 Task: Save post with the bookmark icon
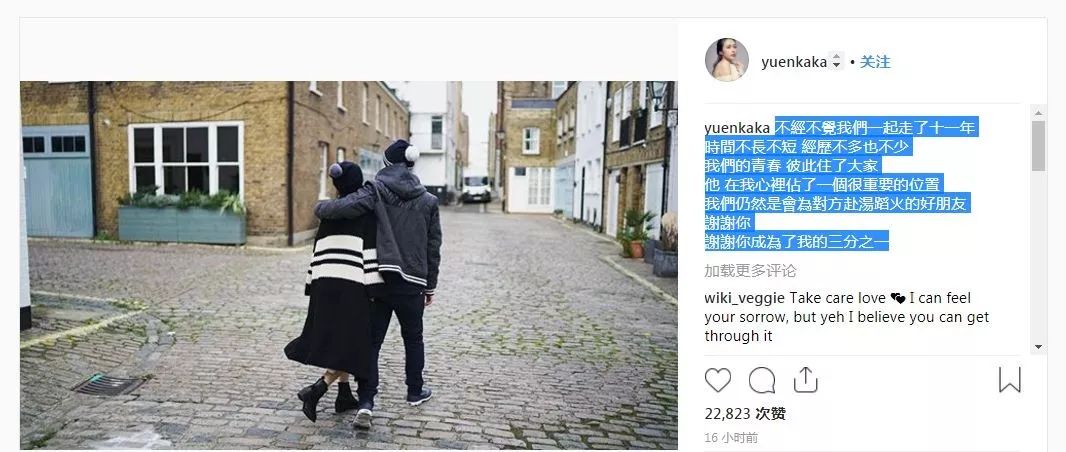[1010, 380]
